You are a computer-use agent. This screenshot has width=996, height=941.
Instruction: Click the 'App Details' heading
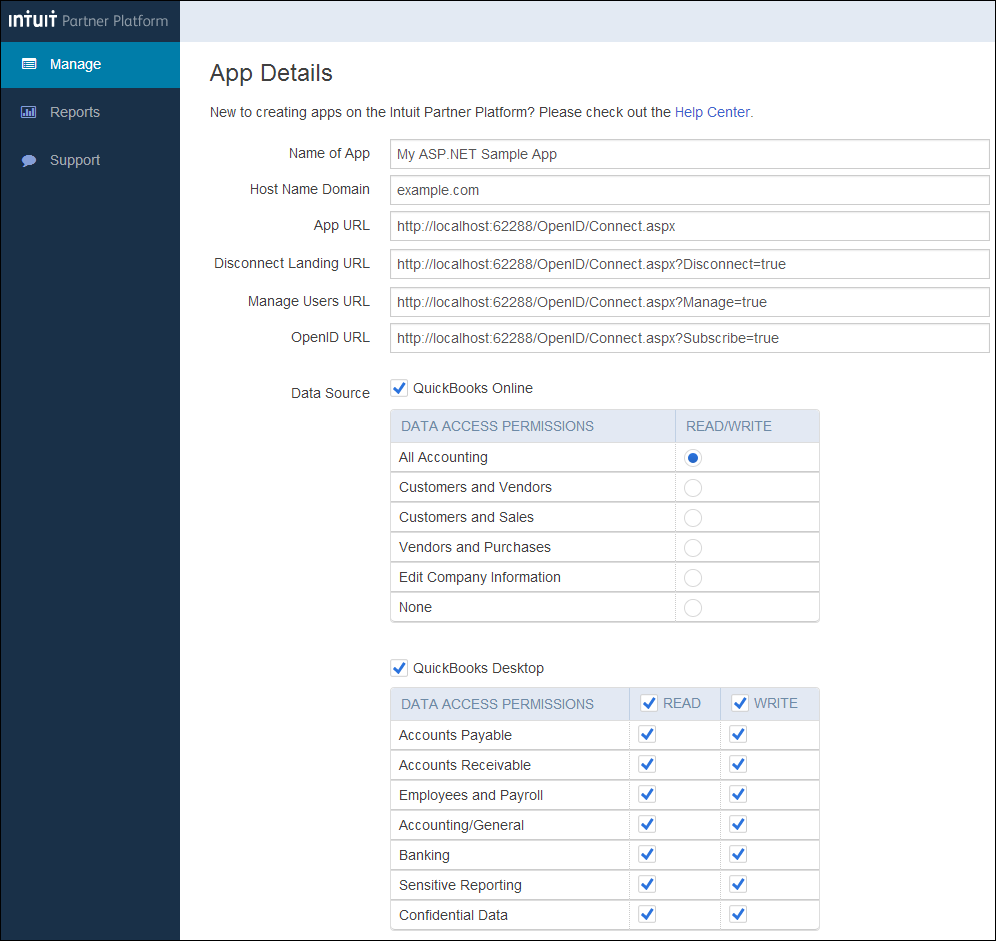[x=271, y=74]
